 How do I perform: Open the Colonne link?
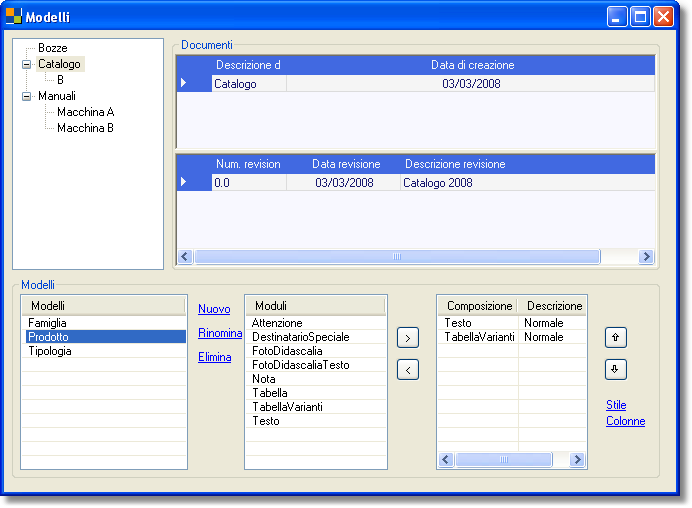click(625, 421)
